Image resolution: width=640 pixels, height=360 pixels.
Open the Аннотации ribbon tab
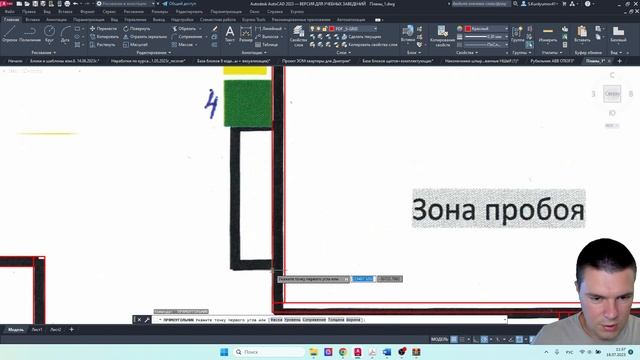tap(56, 20)
